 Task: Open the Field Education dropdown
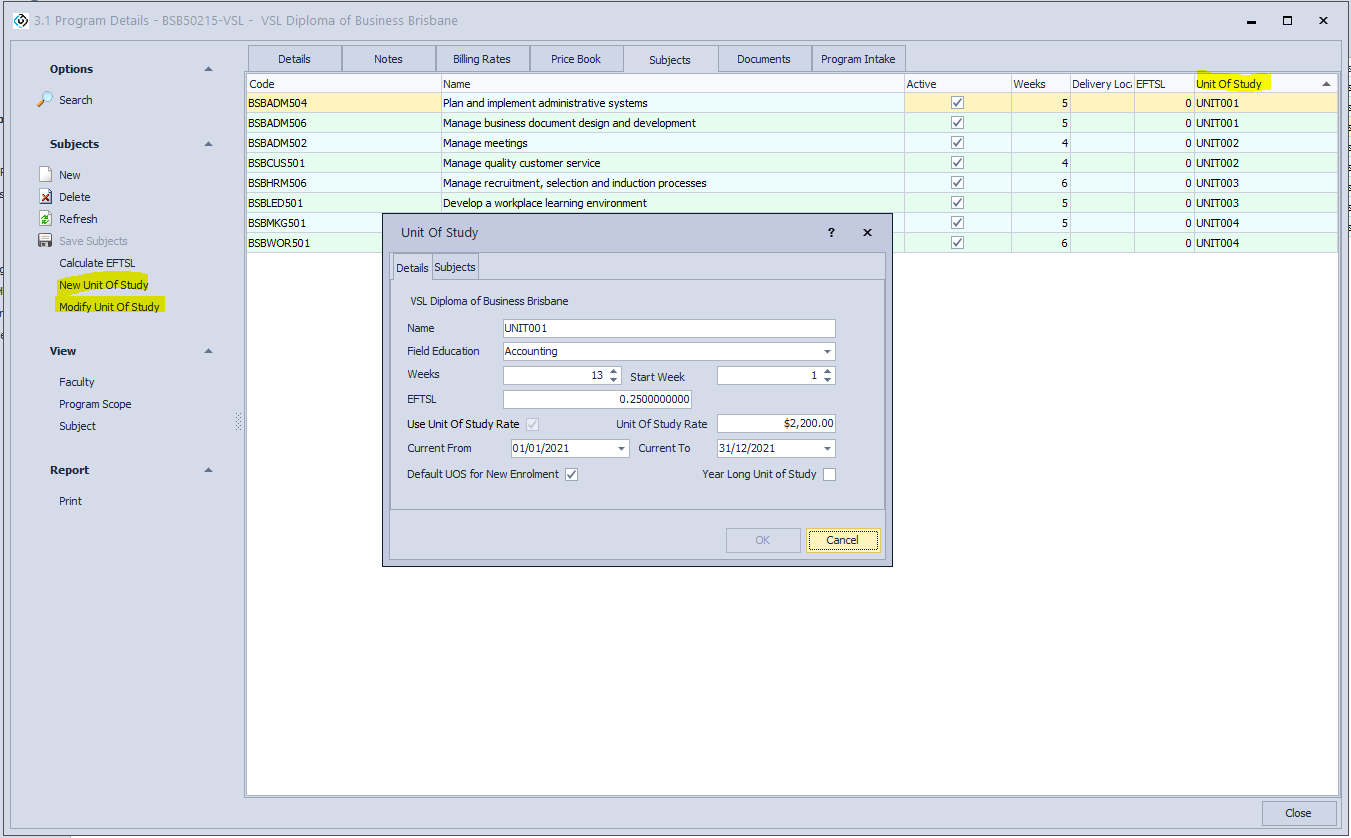click(x=827, y=352)
